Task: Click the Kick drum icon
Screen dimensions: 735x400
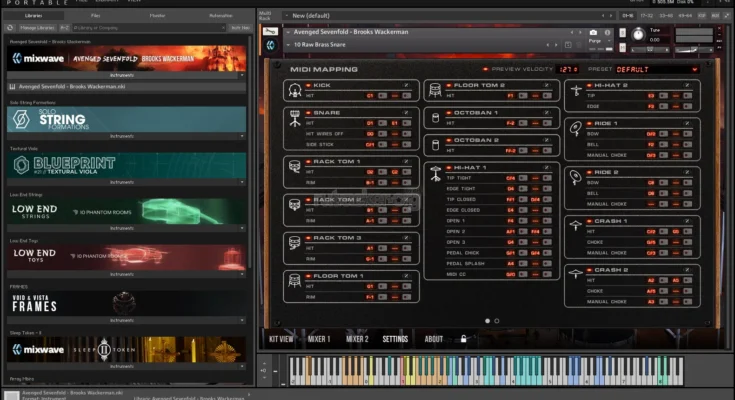Action: 295,90
